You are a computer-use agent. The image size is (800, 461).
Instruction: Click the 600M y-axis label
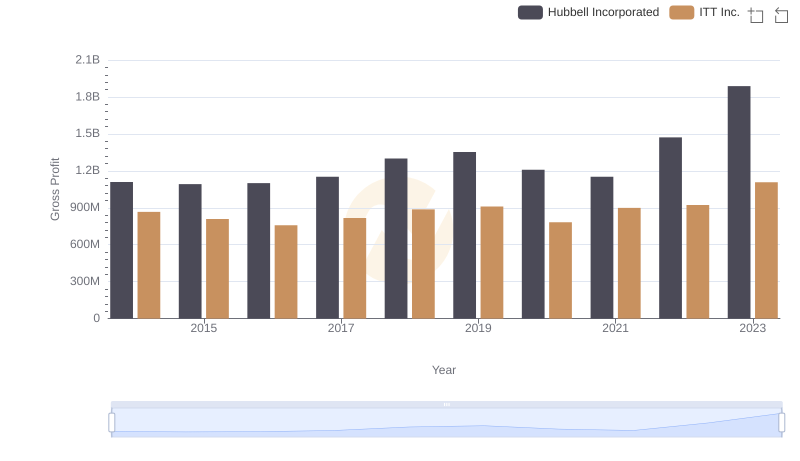pyautogui.click(x=85, y=244)
